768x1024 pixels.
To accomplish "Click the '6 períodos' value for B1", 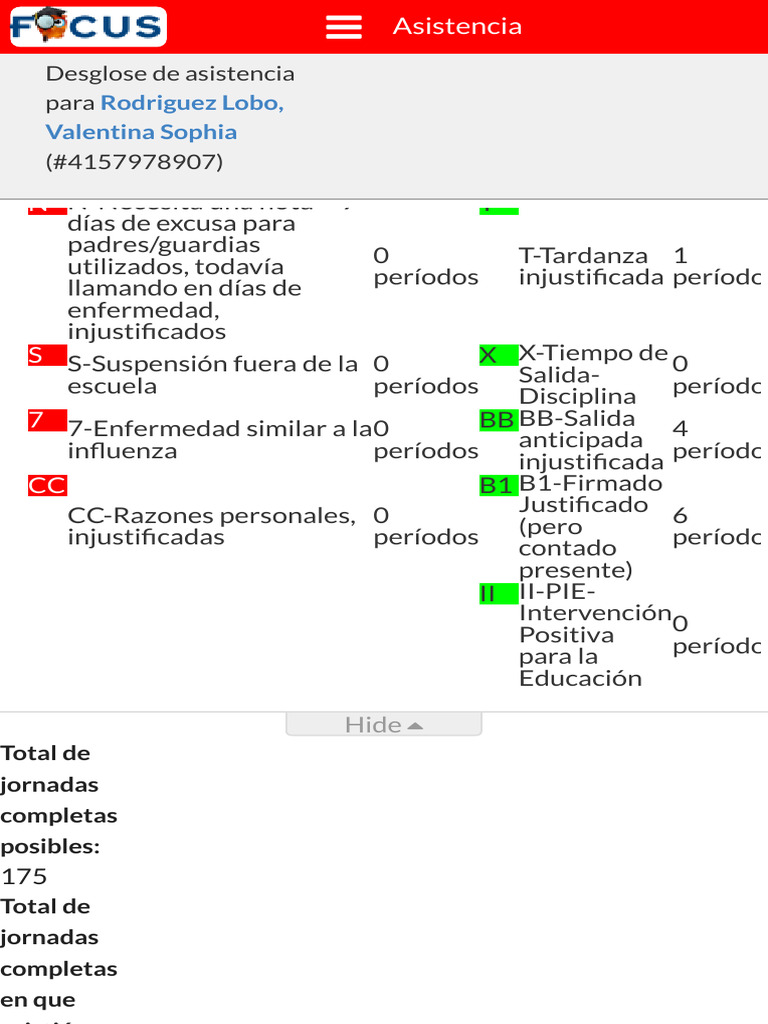I will [716, 526].
